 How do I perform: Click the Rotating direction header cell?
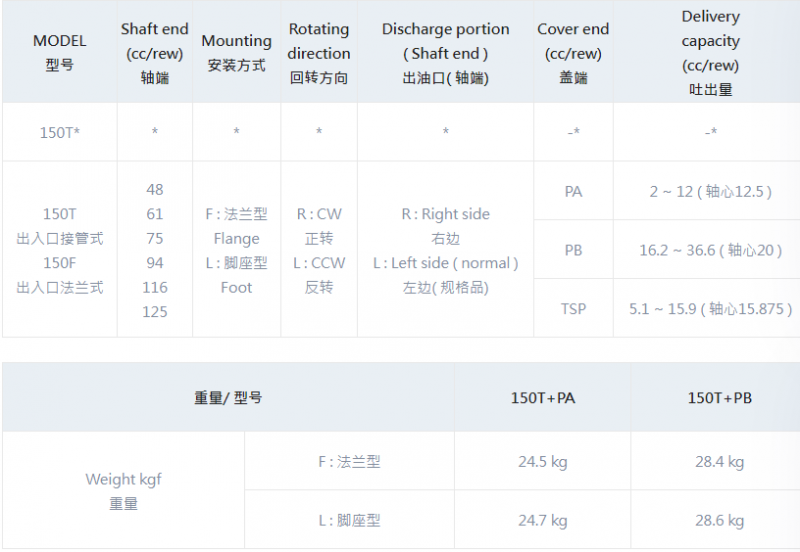(x=319, y=53)
